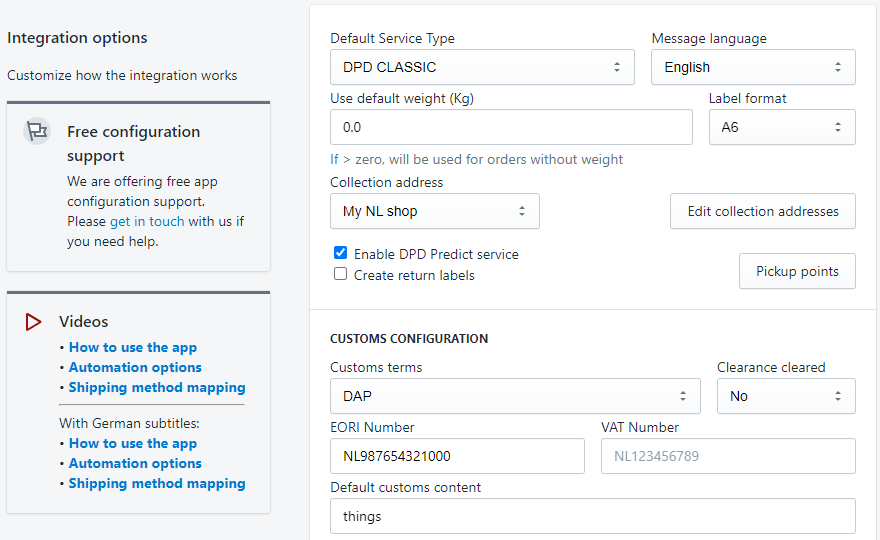Viewport: 880px width, 540px height.
Task: Open the Customs terms dropdown
Action: tap(515, 396)
